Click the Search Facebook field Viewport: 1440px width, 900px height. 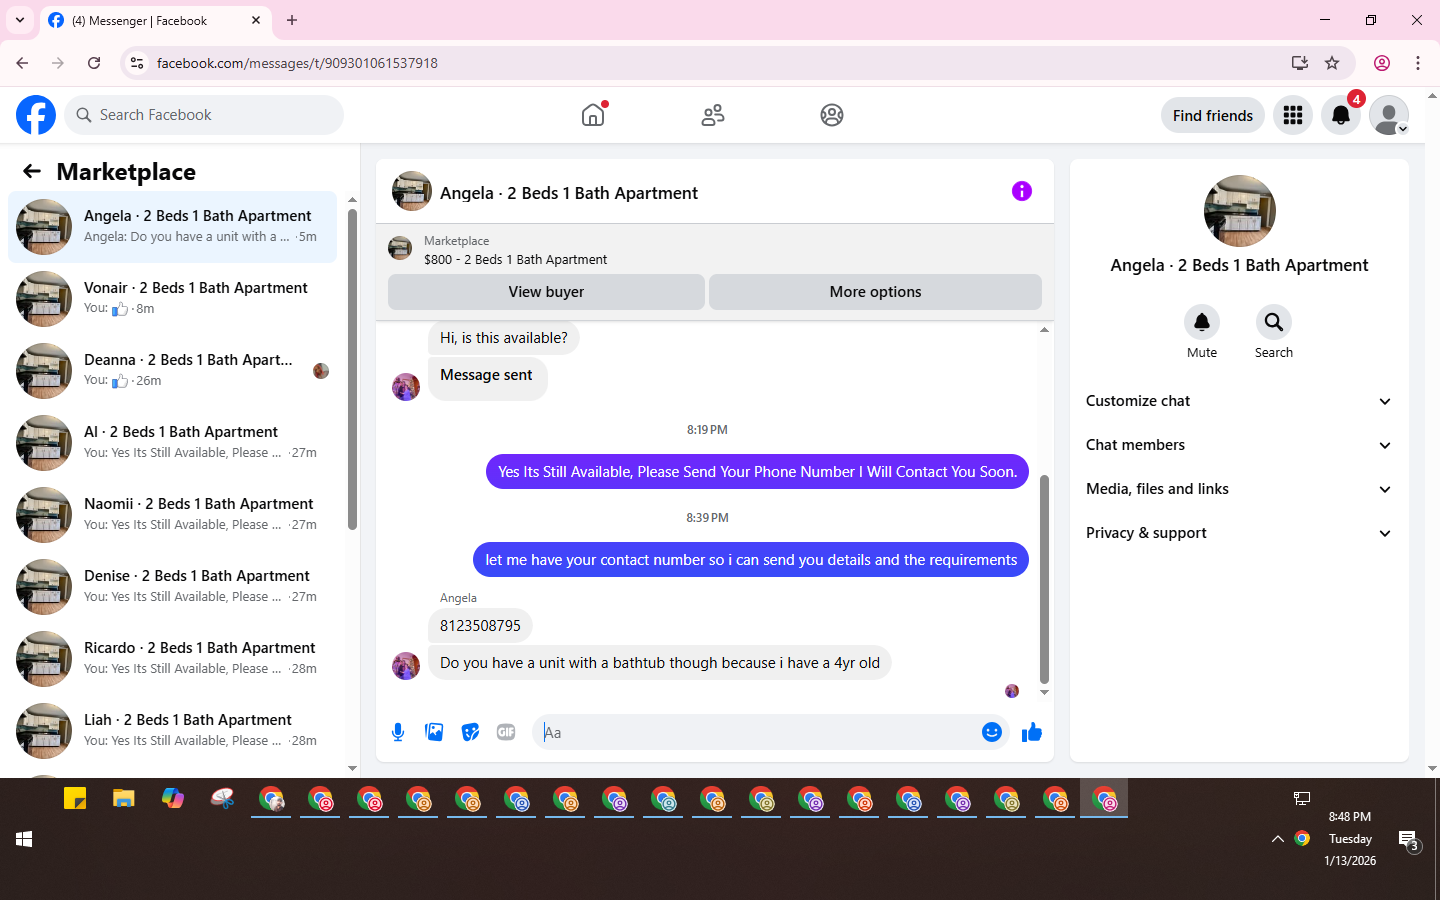click(x=204, y=115)
